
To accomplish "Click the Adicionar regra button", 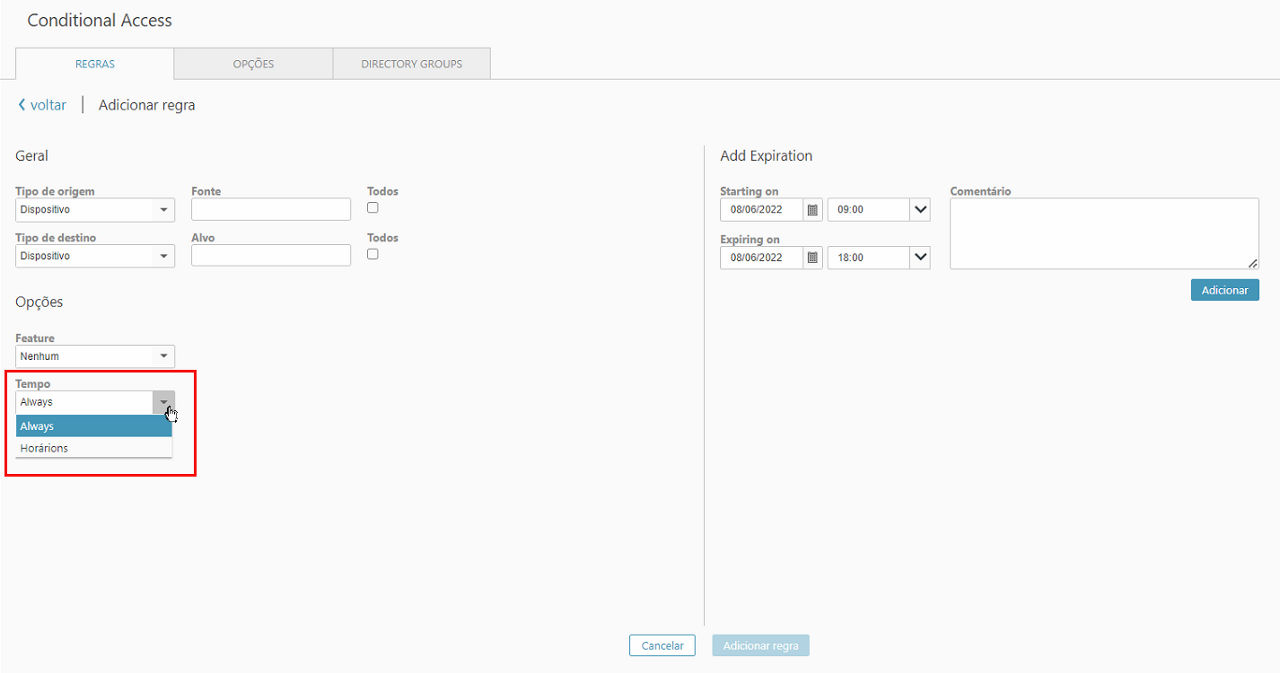I will click(761, 646).
